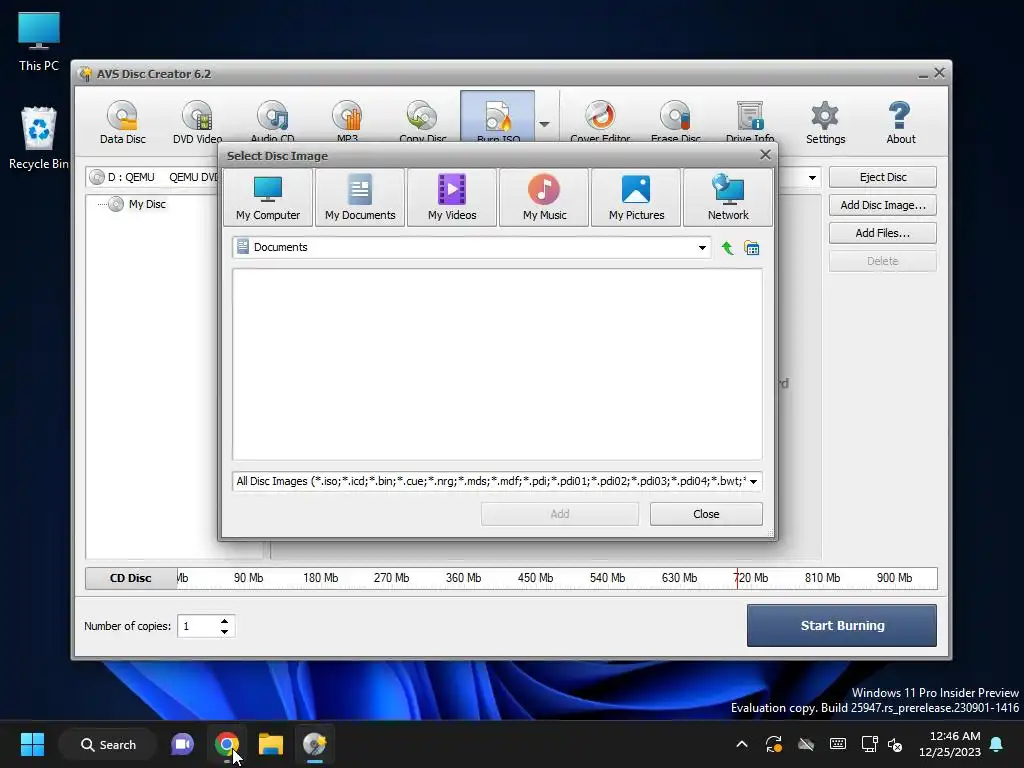Change the file list view mode
Viewport: 1024px width, 768px height.
coord(752,248)
